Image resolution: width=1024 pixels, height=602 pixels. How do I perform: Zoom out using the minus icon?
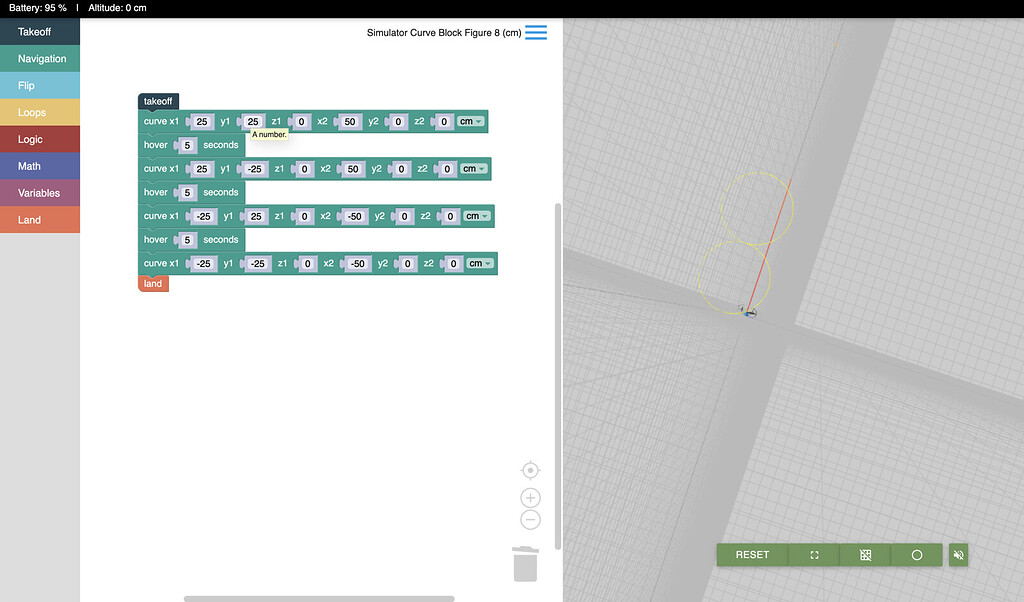[530, 519]
